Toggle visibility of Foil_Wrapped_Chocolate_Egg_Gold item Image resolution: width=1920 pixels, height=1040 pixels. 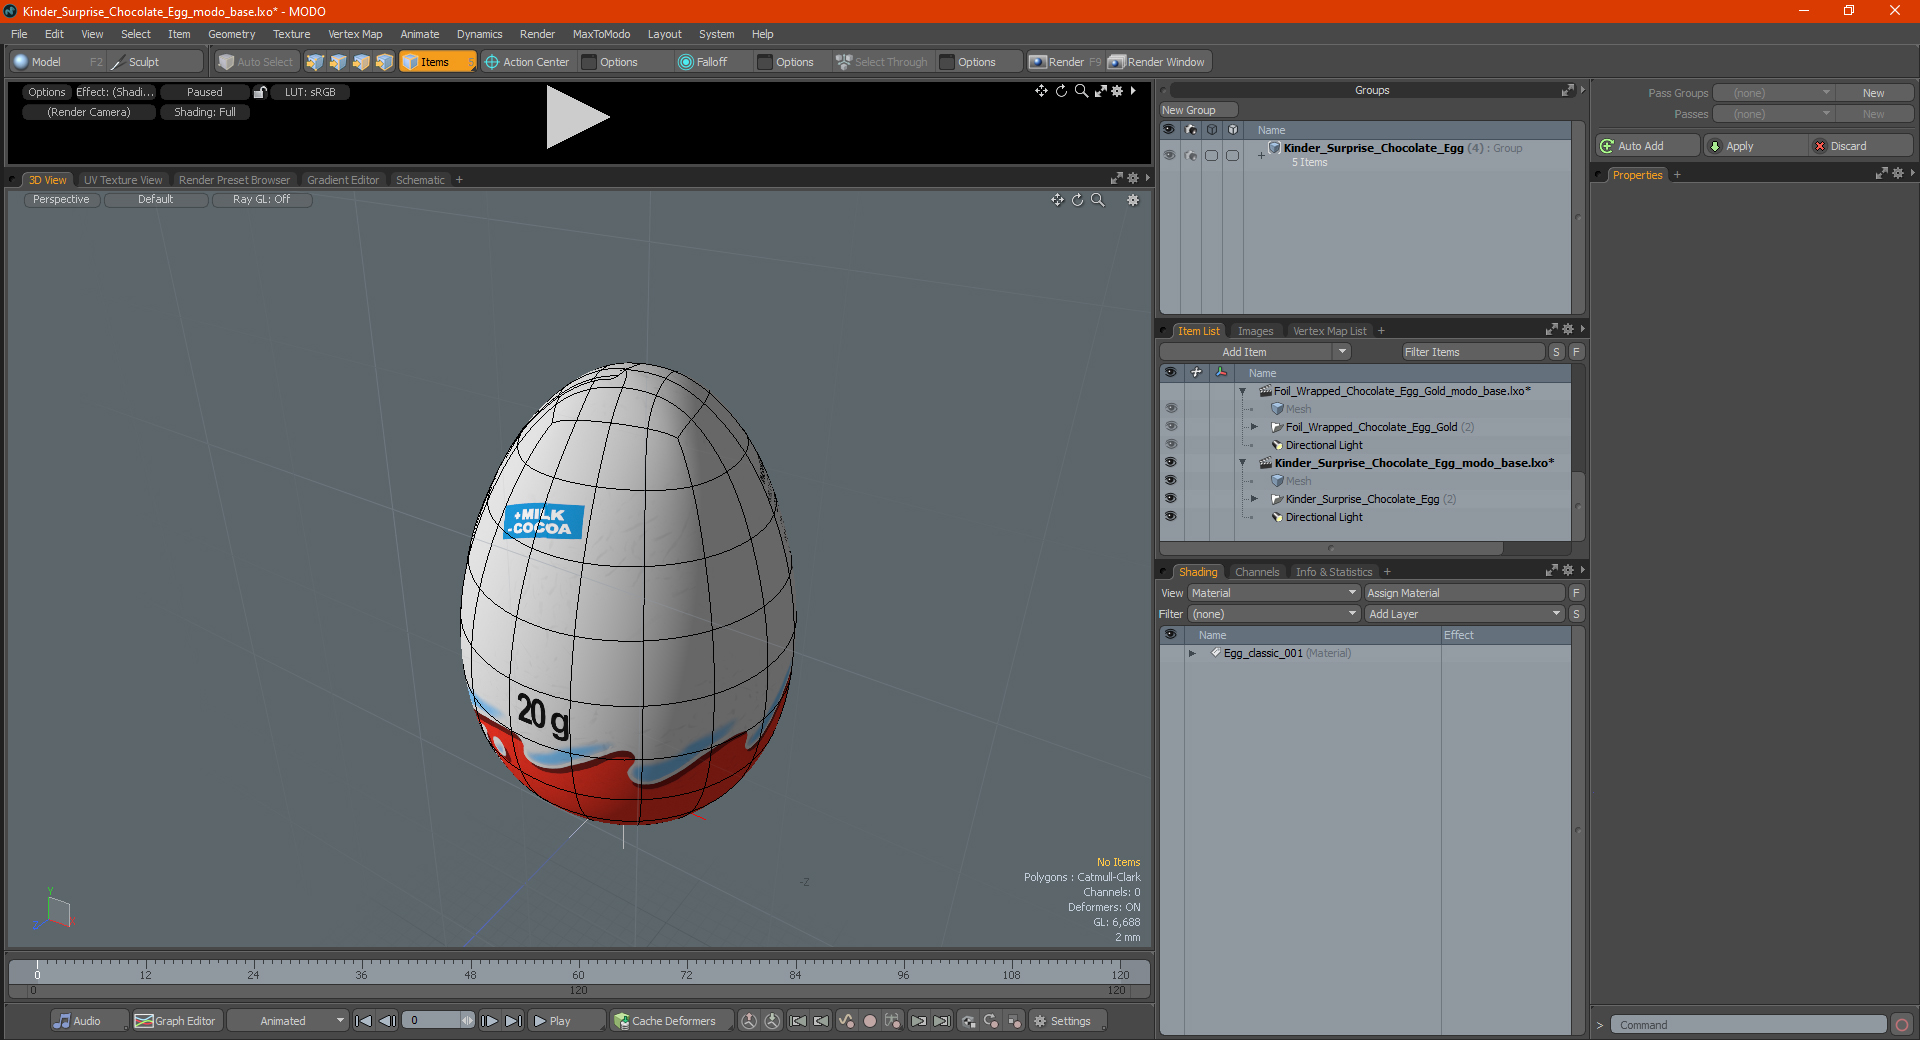tap(1171, 427)
